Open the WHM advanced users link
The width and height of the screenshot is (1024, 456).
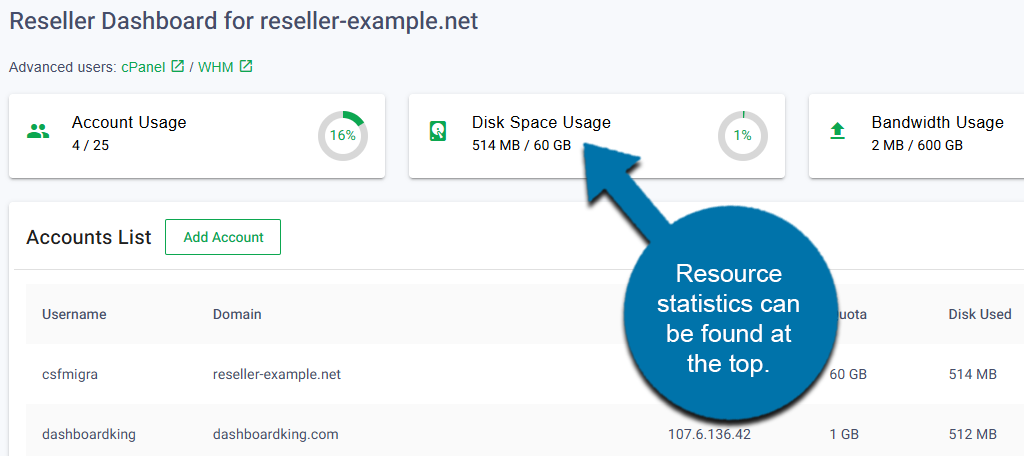point(215,67)
